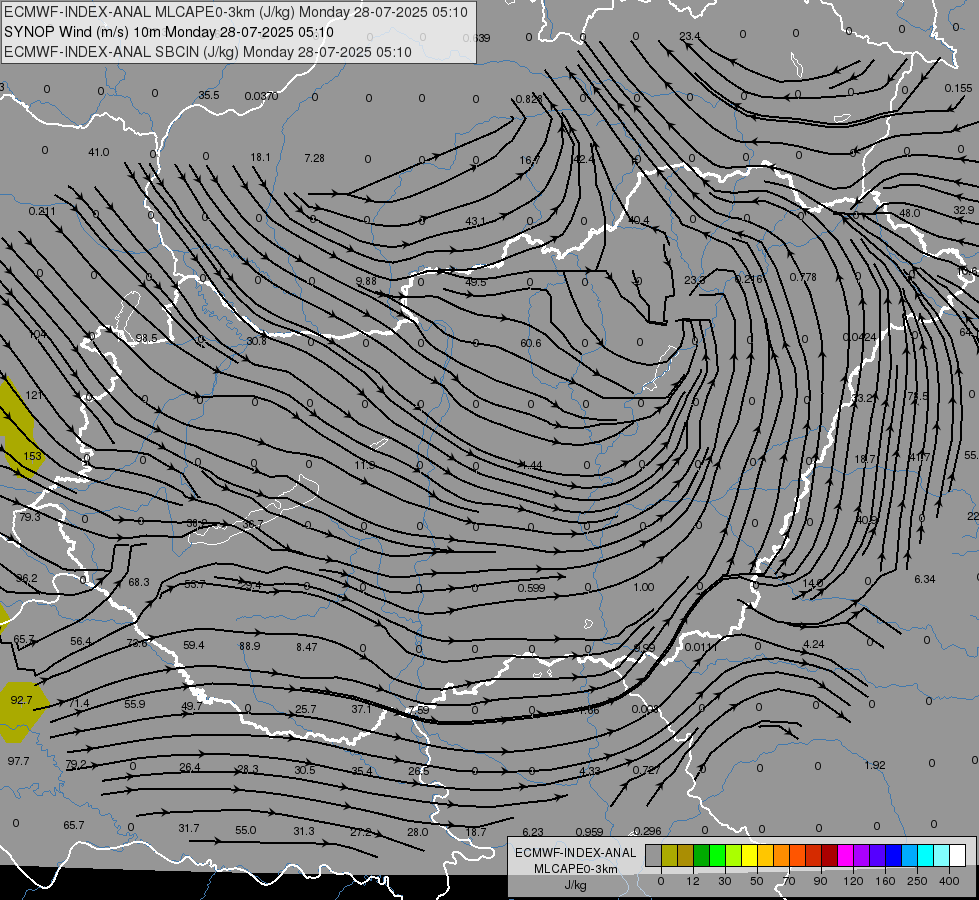Click the SYNOP Wind 10m title line

[x=169, y=32]
